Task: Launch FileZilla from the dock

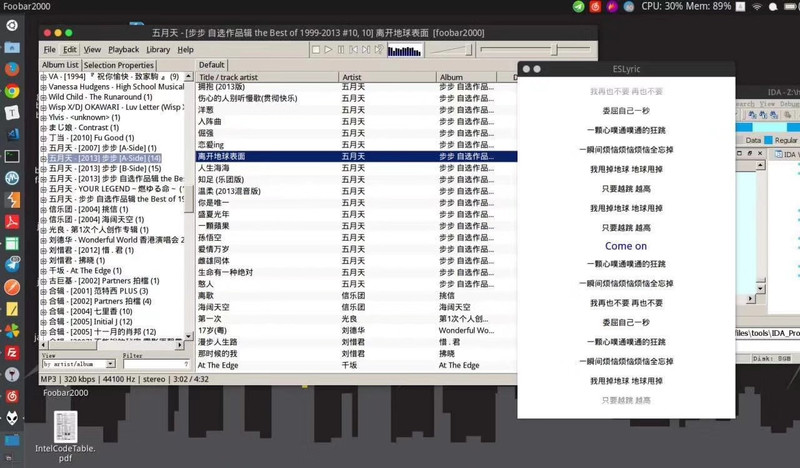Action: [x=12, y=353]
